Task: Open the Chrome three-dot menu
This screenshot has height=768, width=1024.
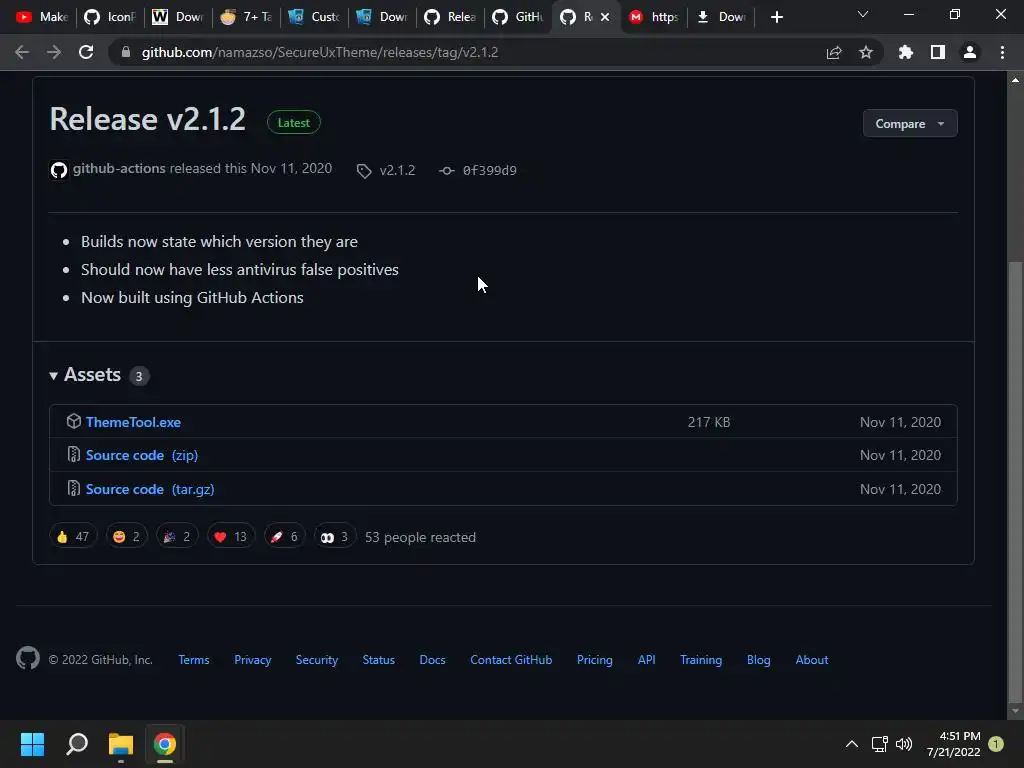Action: pos(1002,52)
